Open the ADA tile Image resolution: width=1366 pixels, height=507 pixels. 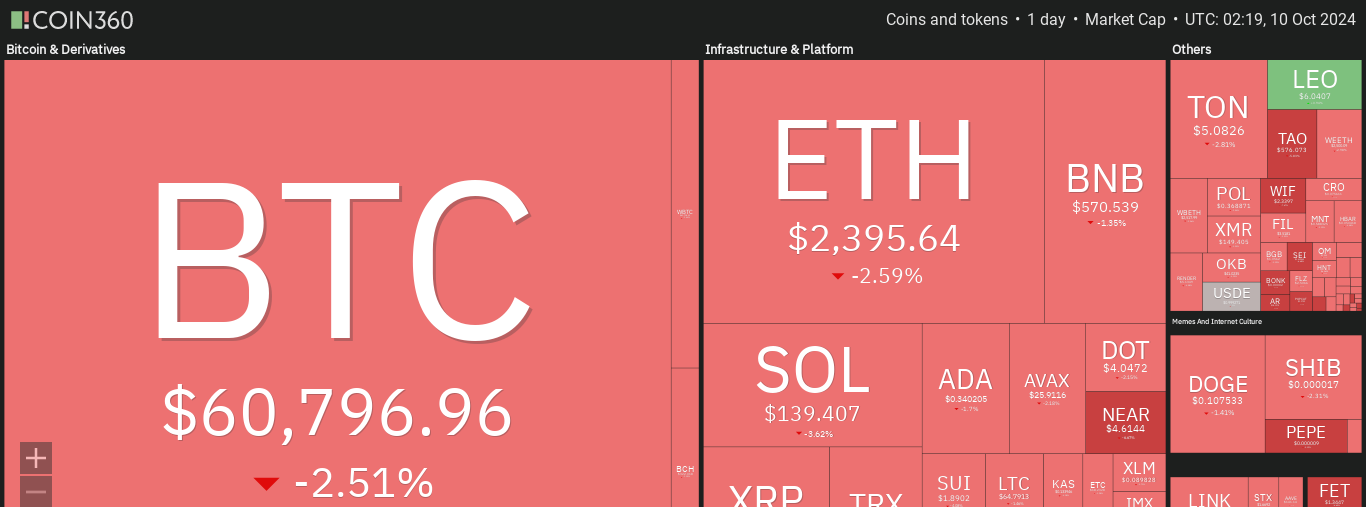[965, 388]
